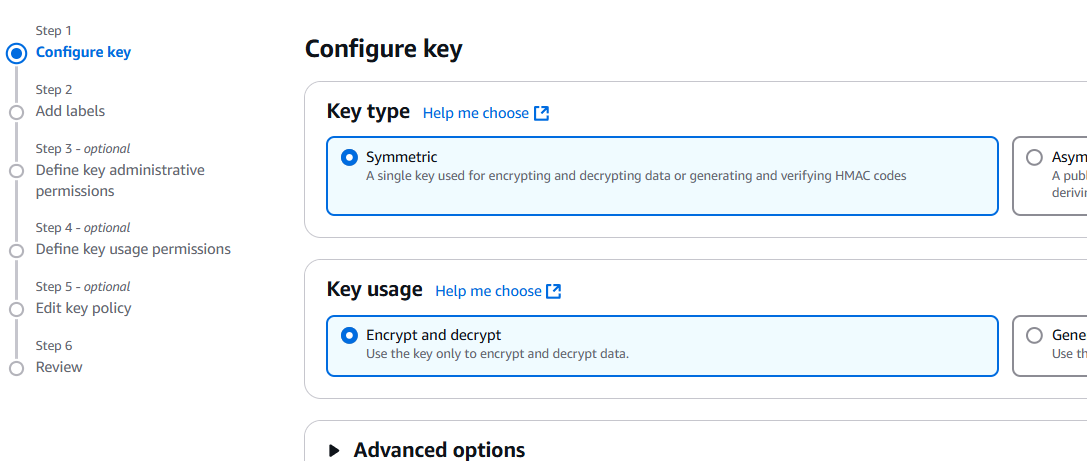Click the Define key usage permissions step circle
This screenshot has width=1087, height=461.
(16, 250)
